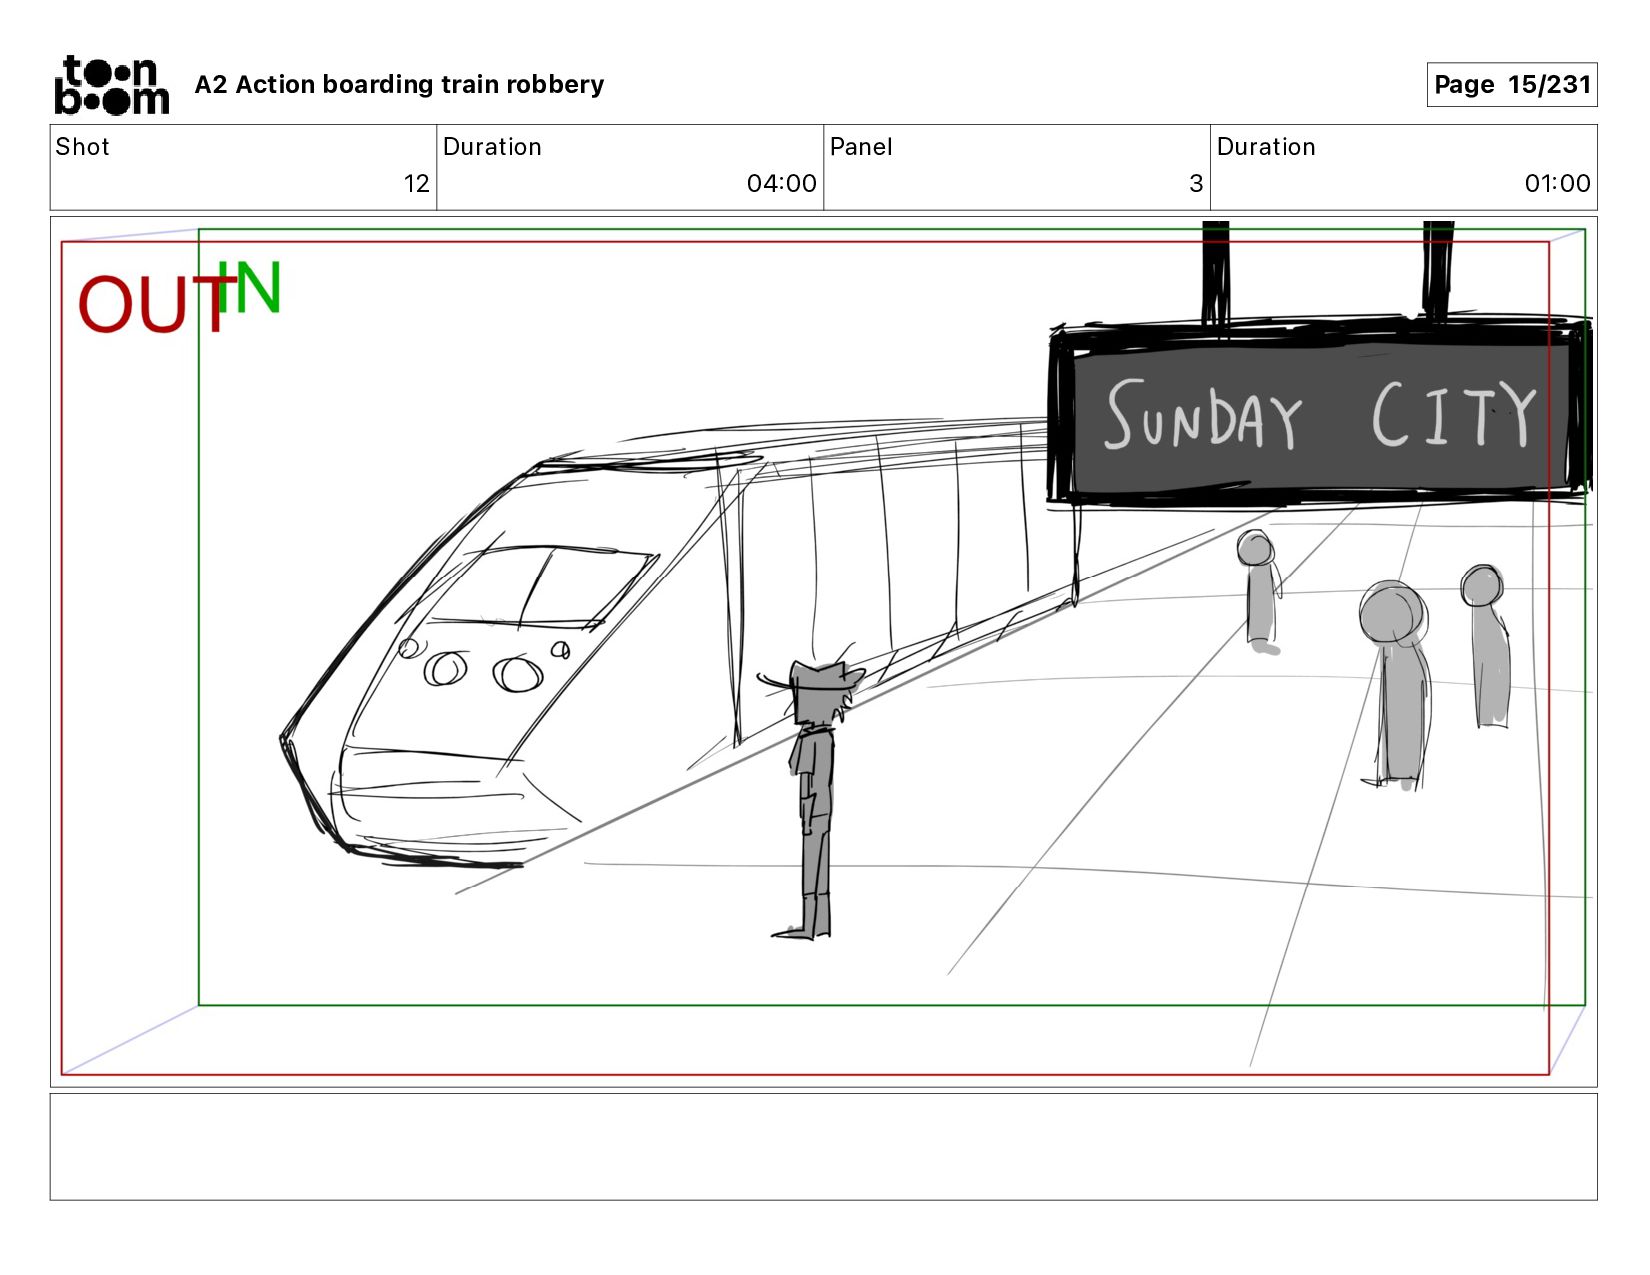Select panel number value '3'
This screenshot has width=1650, height=1275.
point(1196,184)
